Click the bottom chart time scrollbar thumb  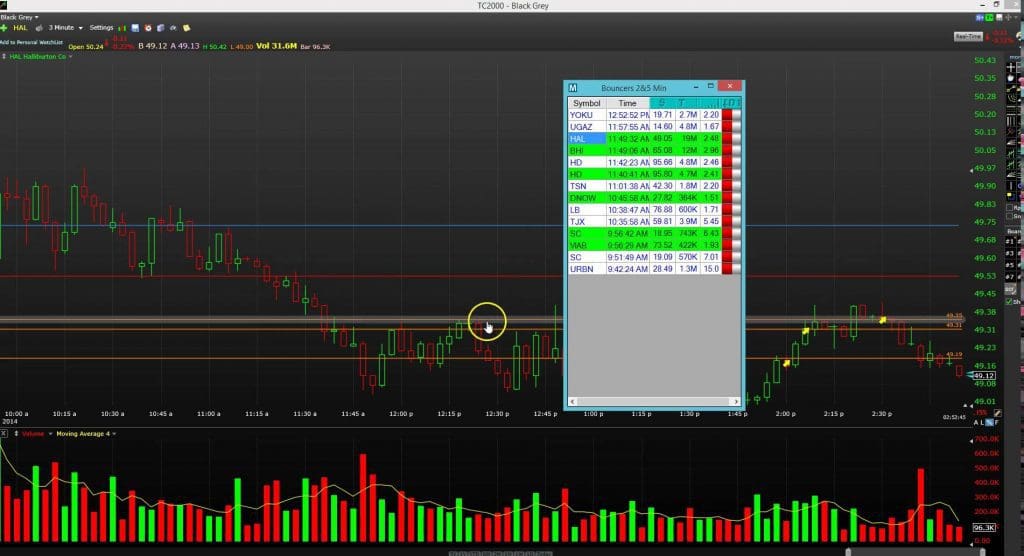[916, 552]
